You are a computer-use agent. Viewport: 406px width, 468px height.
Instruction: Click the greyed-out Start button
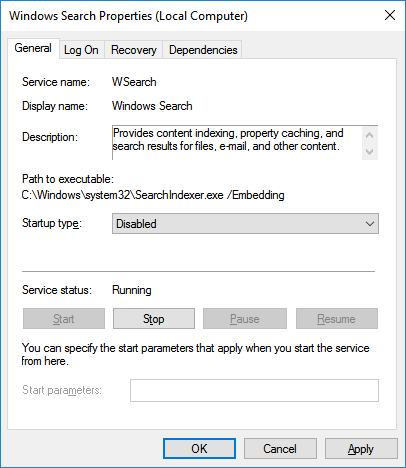[x=64, y=319]
